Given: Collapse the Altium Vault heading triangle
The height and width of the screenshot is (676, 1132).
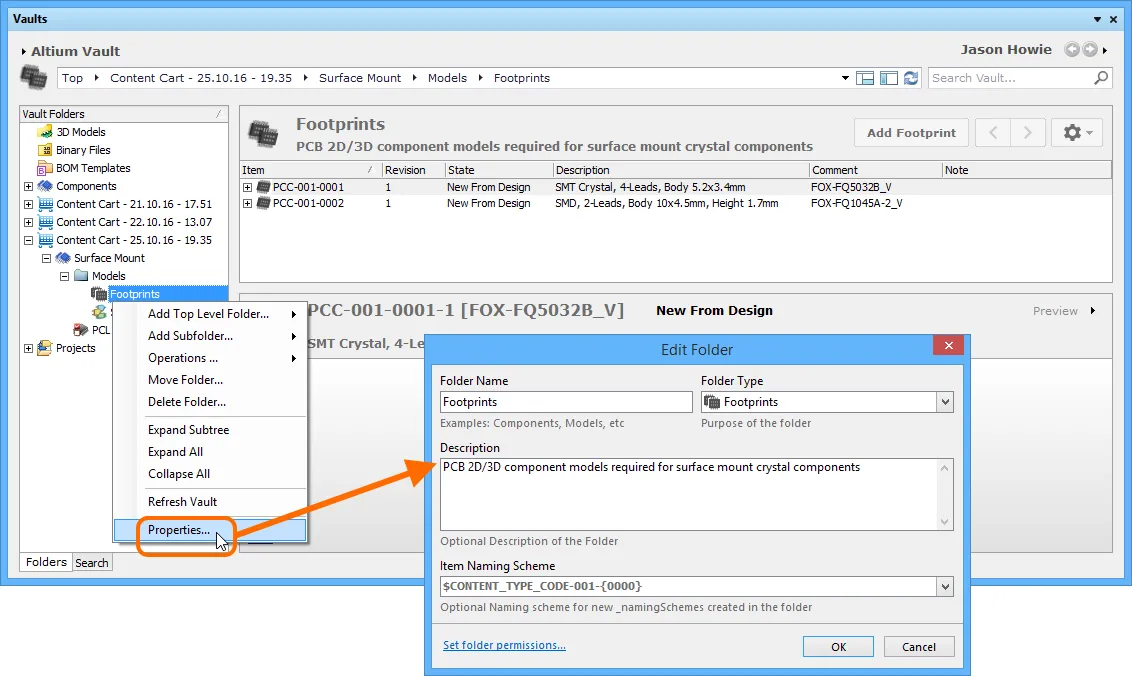Looking at the screenshot, I should coord(24,52).
